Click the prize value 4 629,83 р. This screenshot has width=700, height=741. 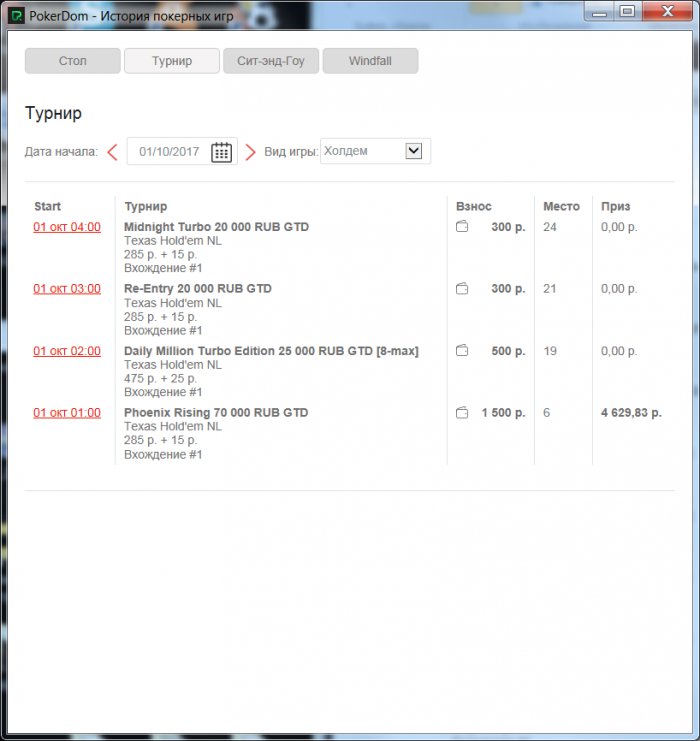(631, 413)
